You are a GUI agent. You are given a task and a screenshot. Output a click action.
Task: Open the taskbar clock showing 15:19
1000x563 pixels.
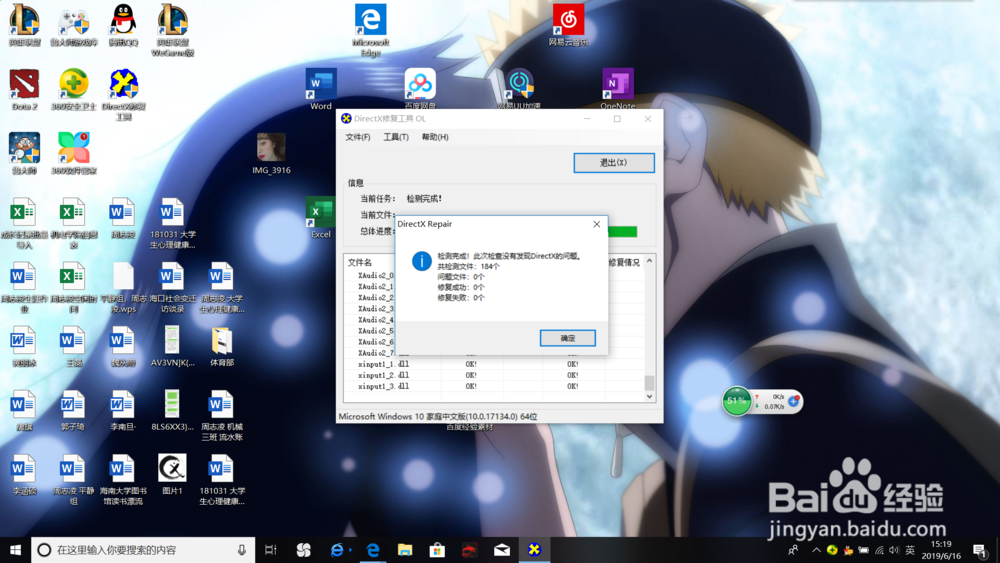tap(941, 550)
